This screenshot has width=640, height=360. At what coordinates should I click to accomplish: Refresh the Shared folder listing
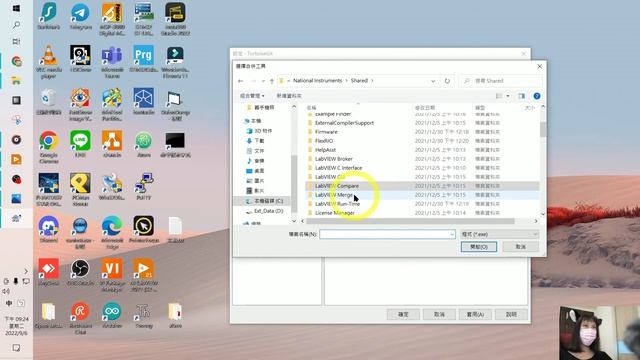(447, 81)
